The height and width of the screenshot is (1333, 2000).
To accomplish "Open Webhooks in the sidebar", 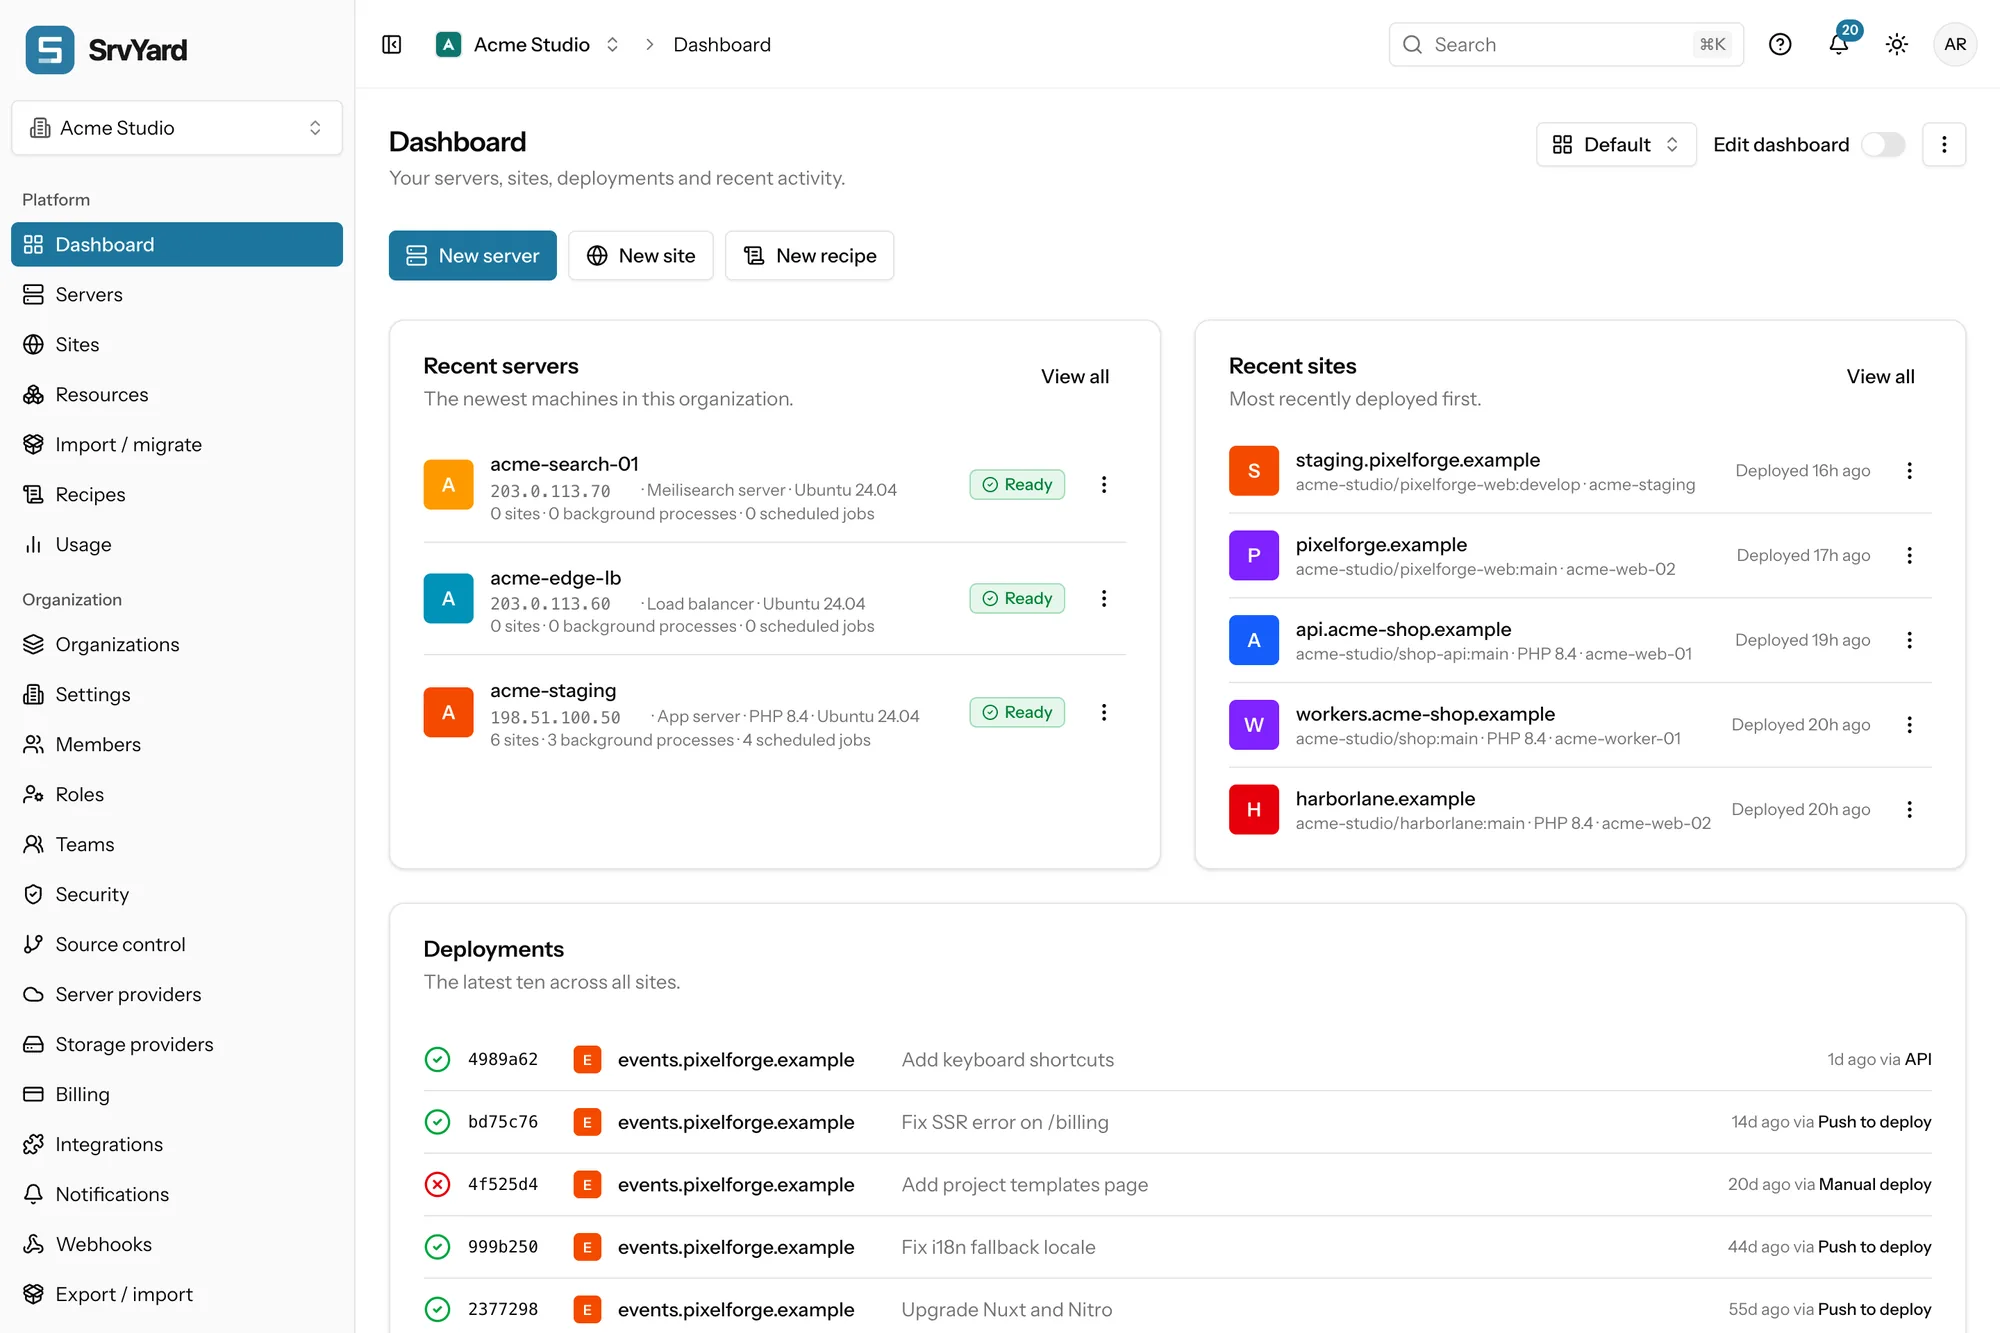I will (x=177, y=1244).
